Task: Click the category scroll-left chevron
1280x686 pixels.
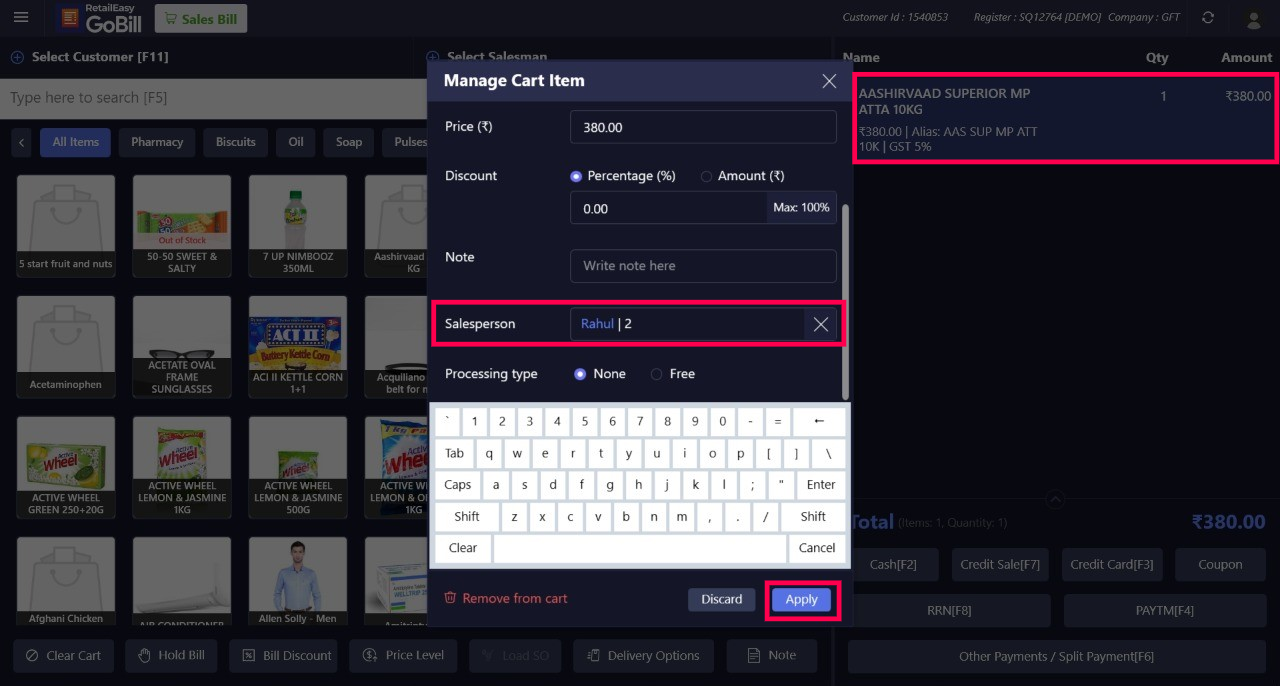Action: [x=22, y=142]
